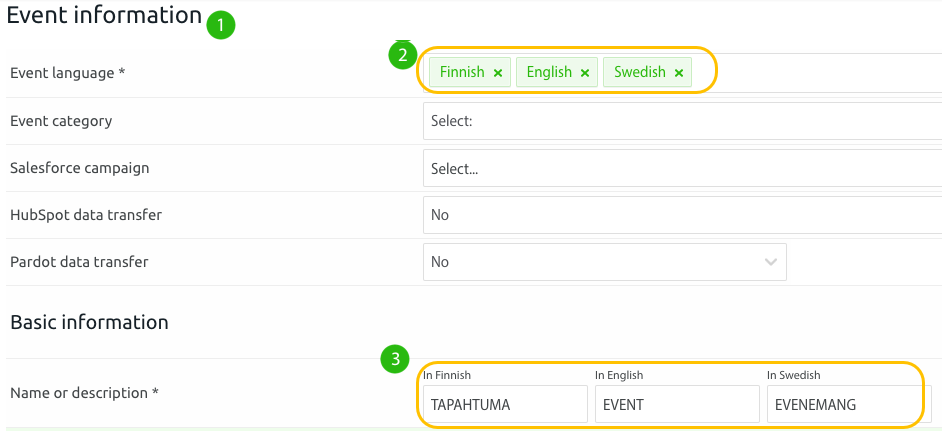Open the Salesforce campaign dropdown
Screen dimensions: 942x431
pos(682,169)
